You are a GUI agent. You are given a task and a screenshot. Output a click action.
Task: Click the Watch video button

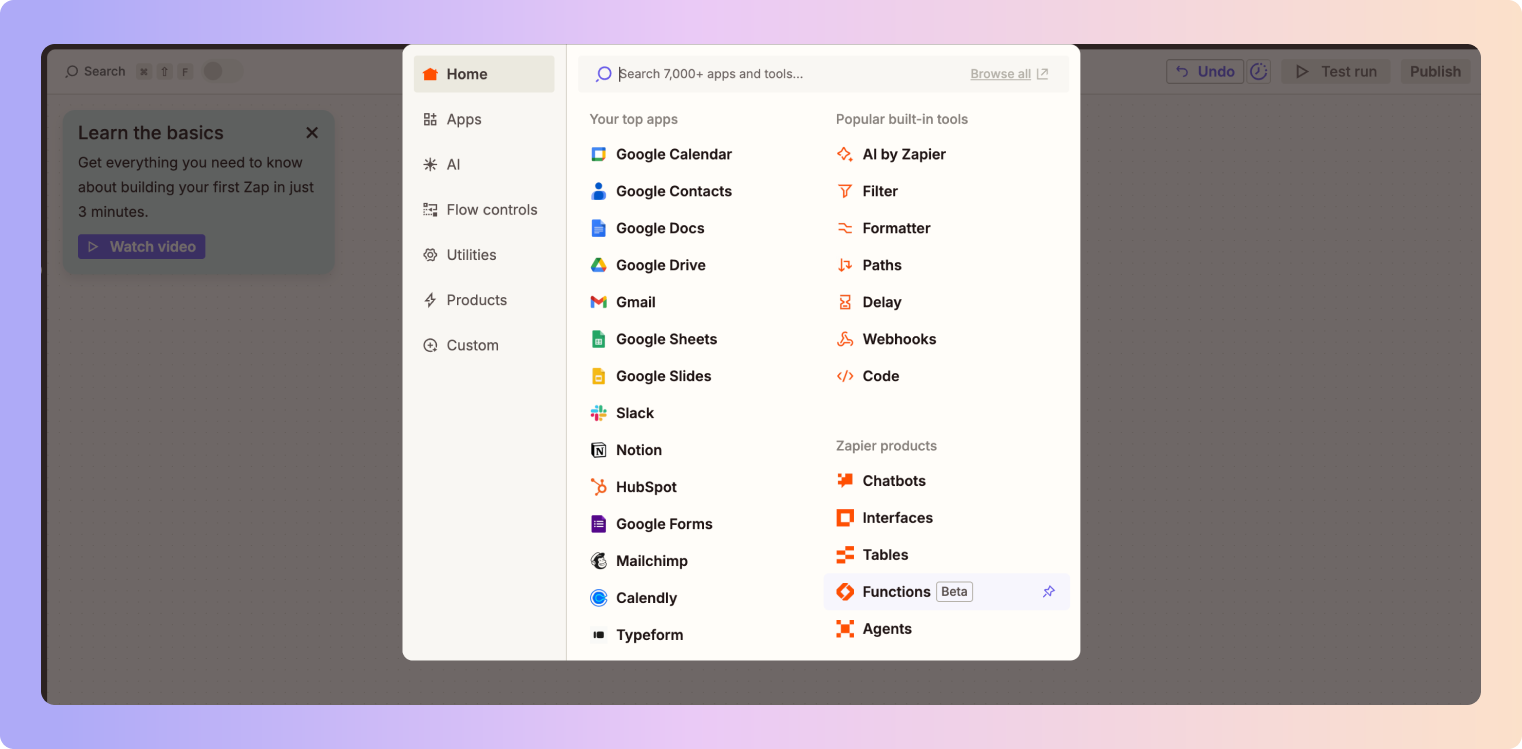pyautogui.click(x=142, y=246)
